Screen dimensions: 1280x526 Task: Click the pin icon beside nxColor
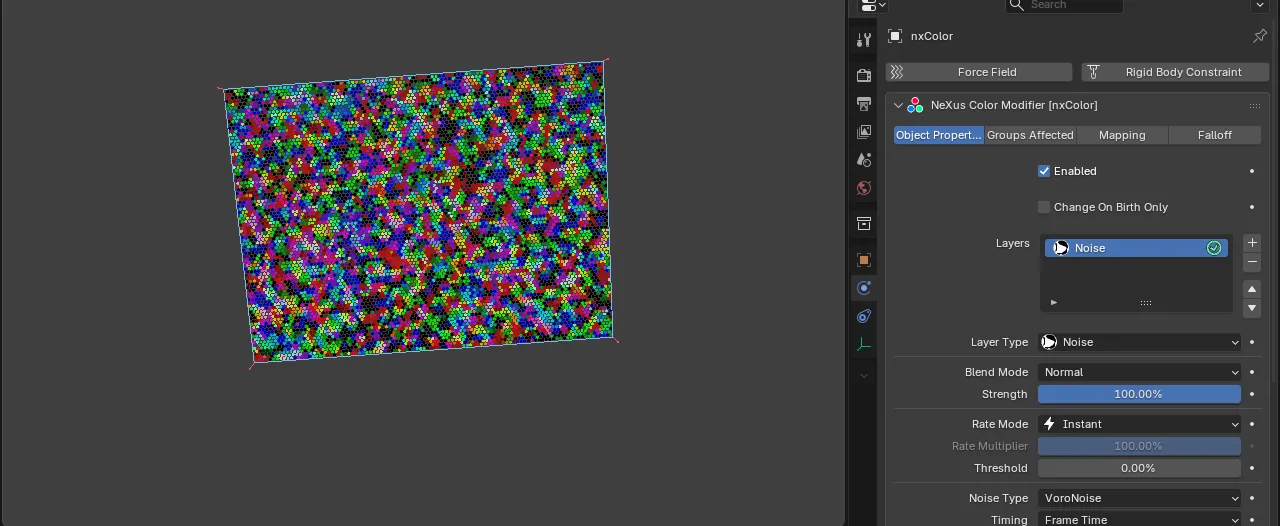click(1260, 36)
